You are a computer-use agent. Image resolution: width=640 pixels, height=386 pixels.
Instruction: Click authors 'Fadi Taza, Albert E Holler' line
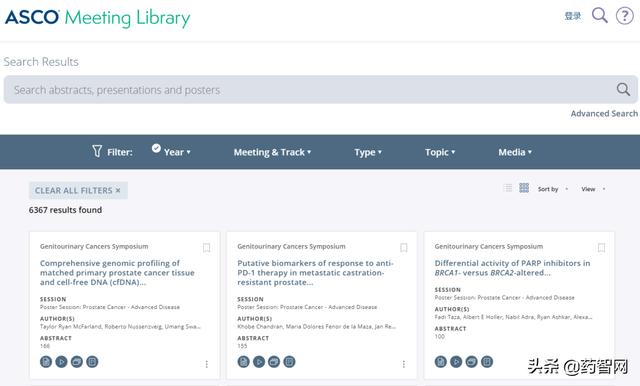pyautogui.click(x=513, y=317)
